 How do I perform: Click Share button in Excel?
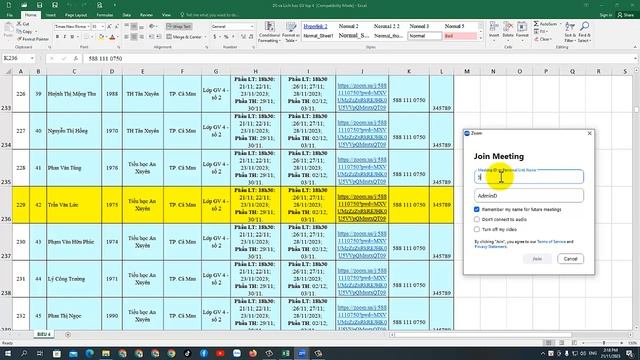pyautogui.click(x=626, y=15)
